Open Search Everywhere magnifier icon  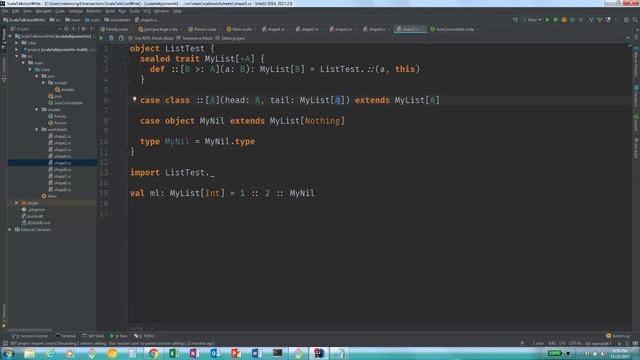[x=635, y=20]
